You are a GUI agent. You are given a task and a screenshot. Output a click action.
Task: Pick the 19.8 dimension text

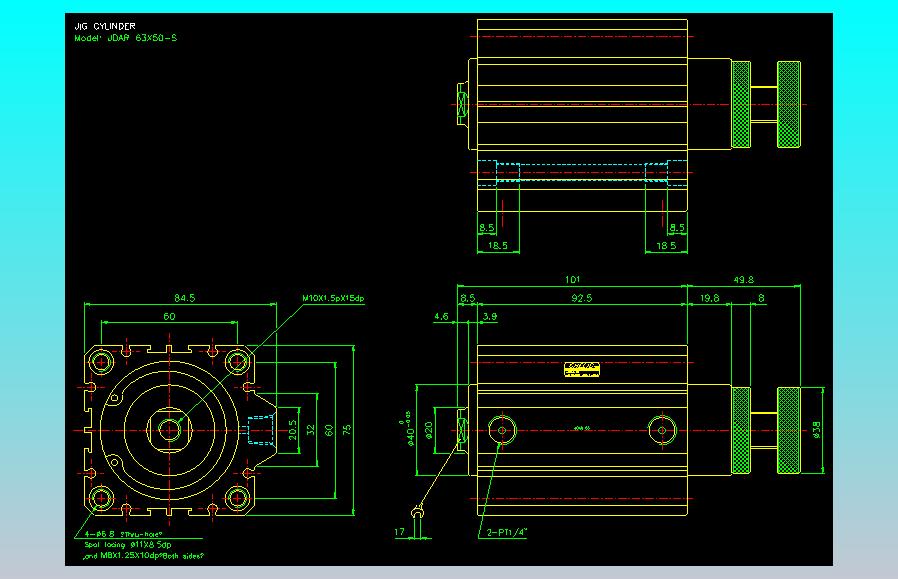coord(709,298)
